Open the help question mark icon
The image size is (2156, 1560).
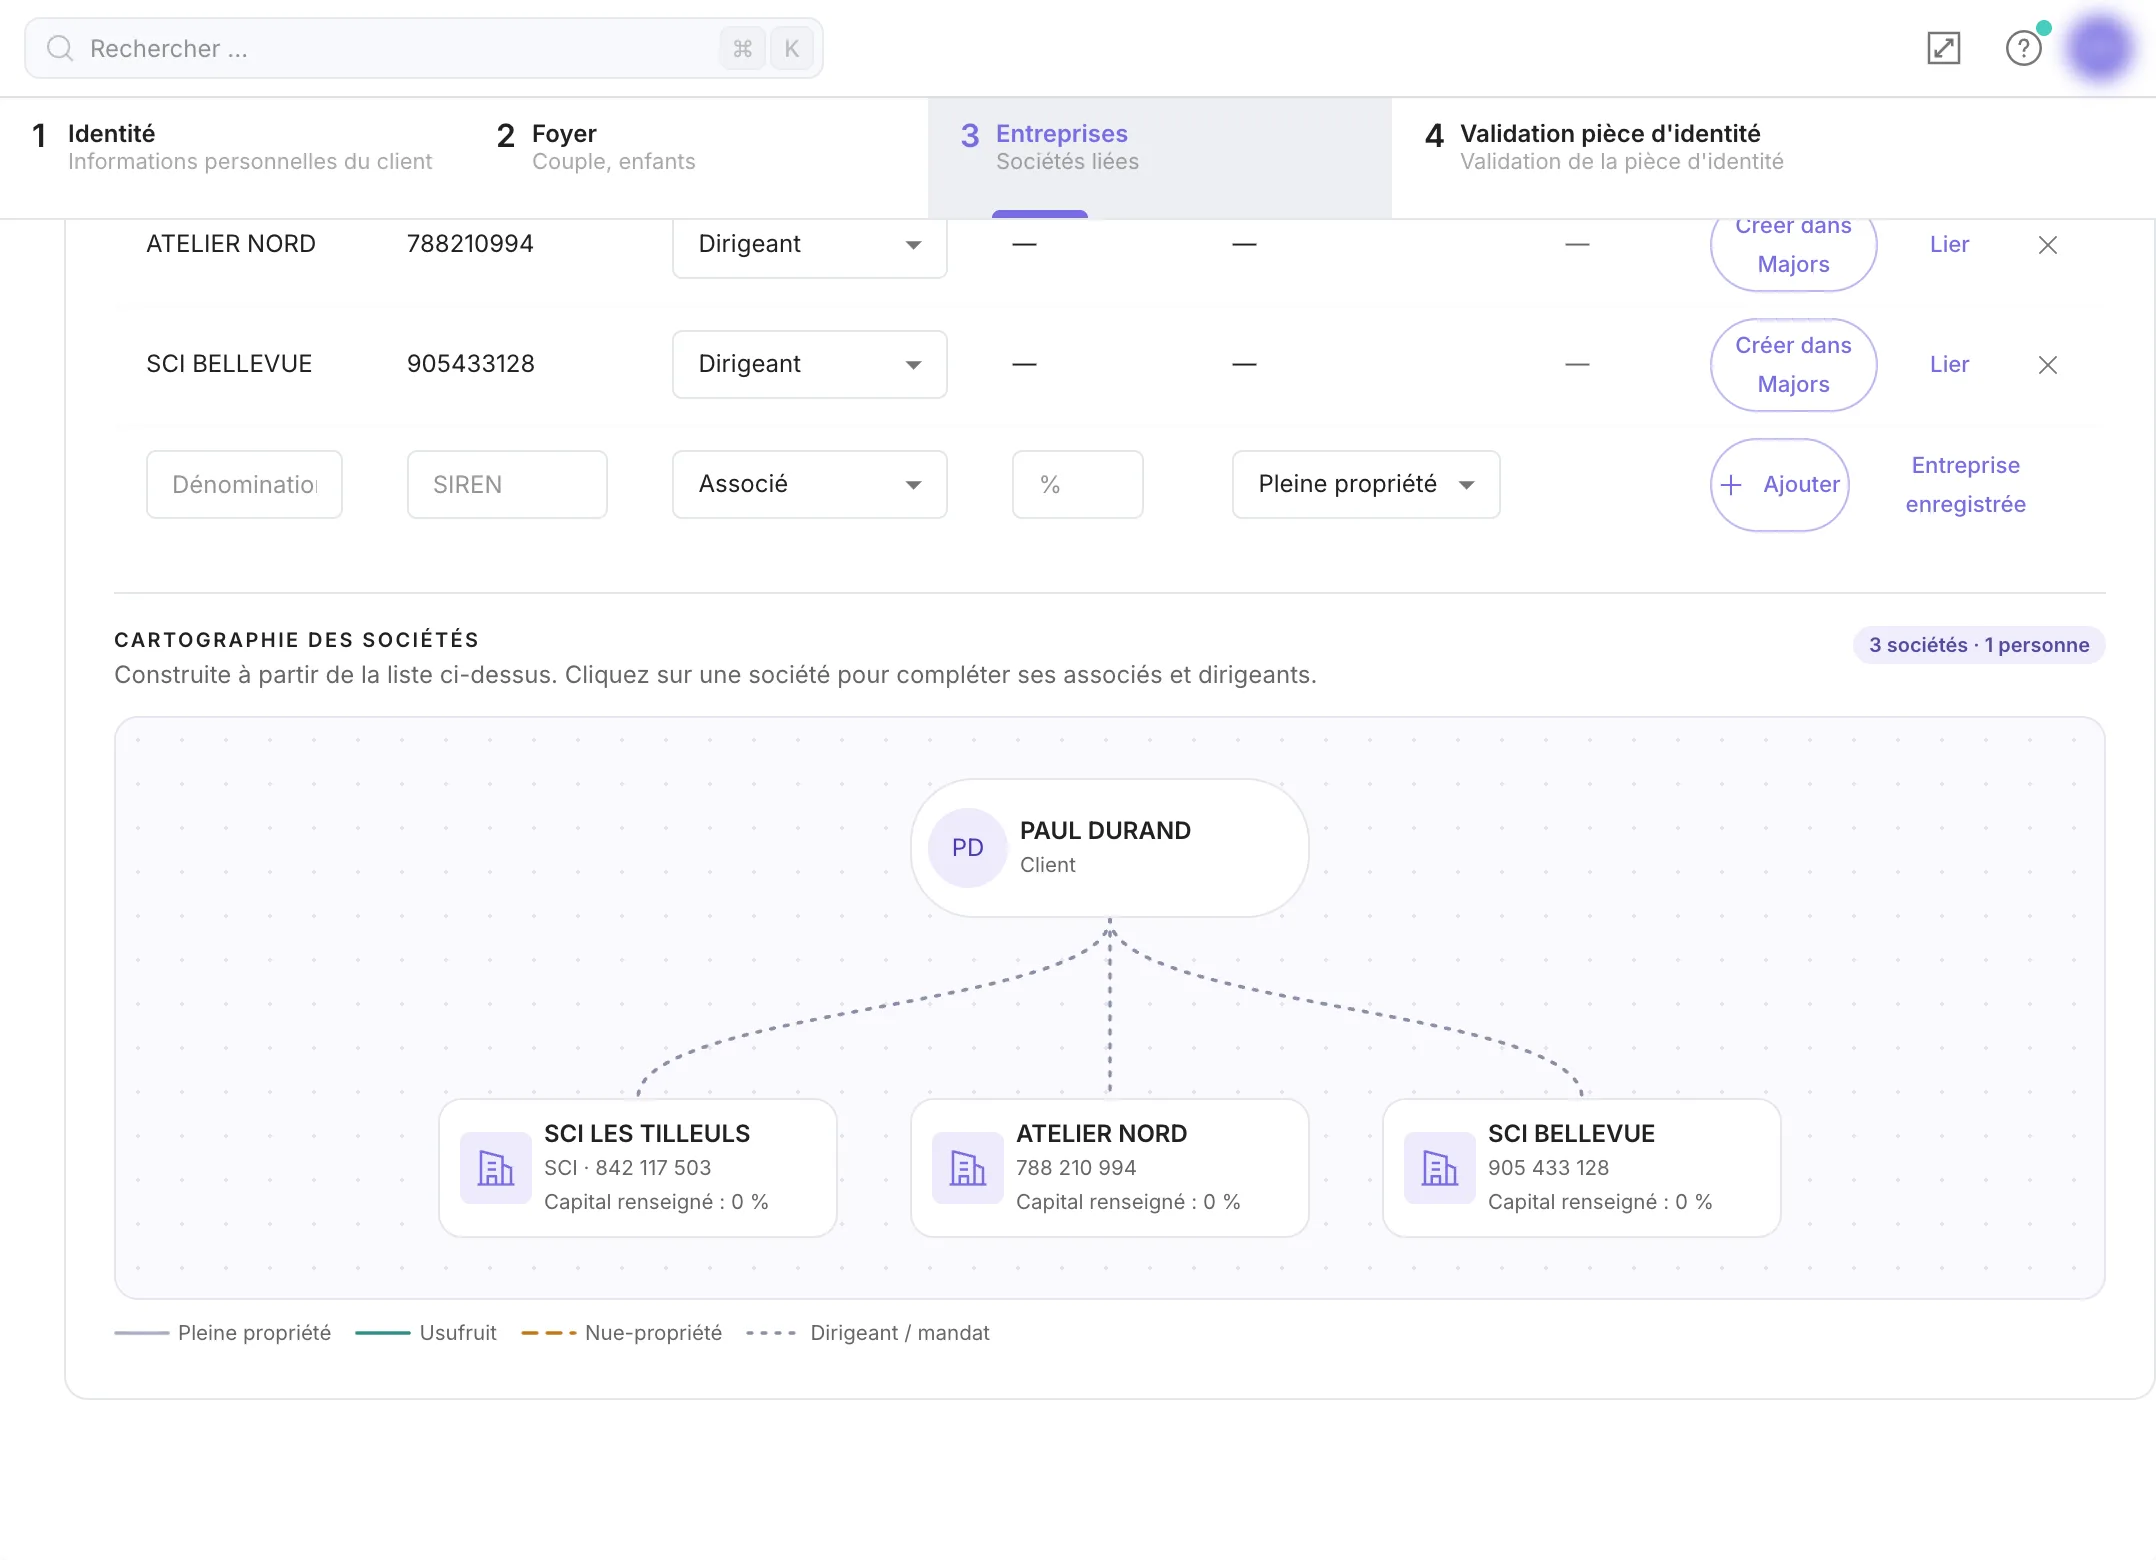coord(2023,48)
